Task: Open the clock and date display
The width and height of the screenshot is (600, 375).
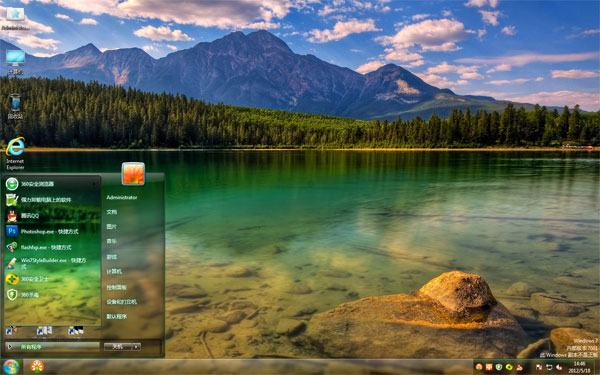Action: 580,367
